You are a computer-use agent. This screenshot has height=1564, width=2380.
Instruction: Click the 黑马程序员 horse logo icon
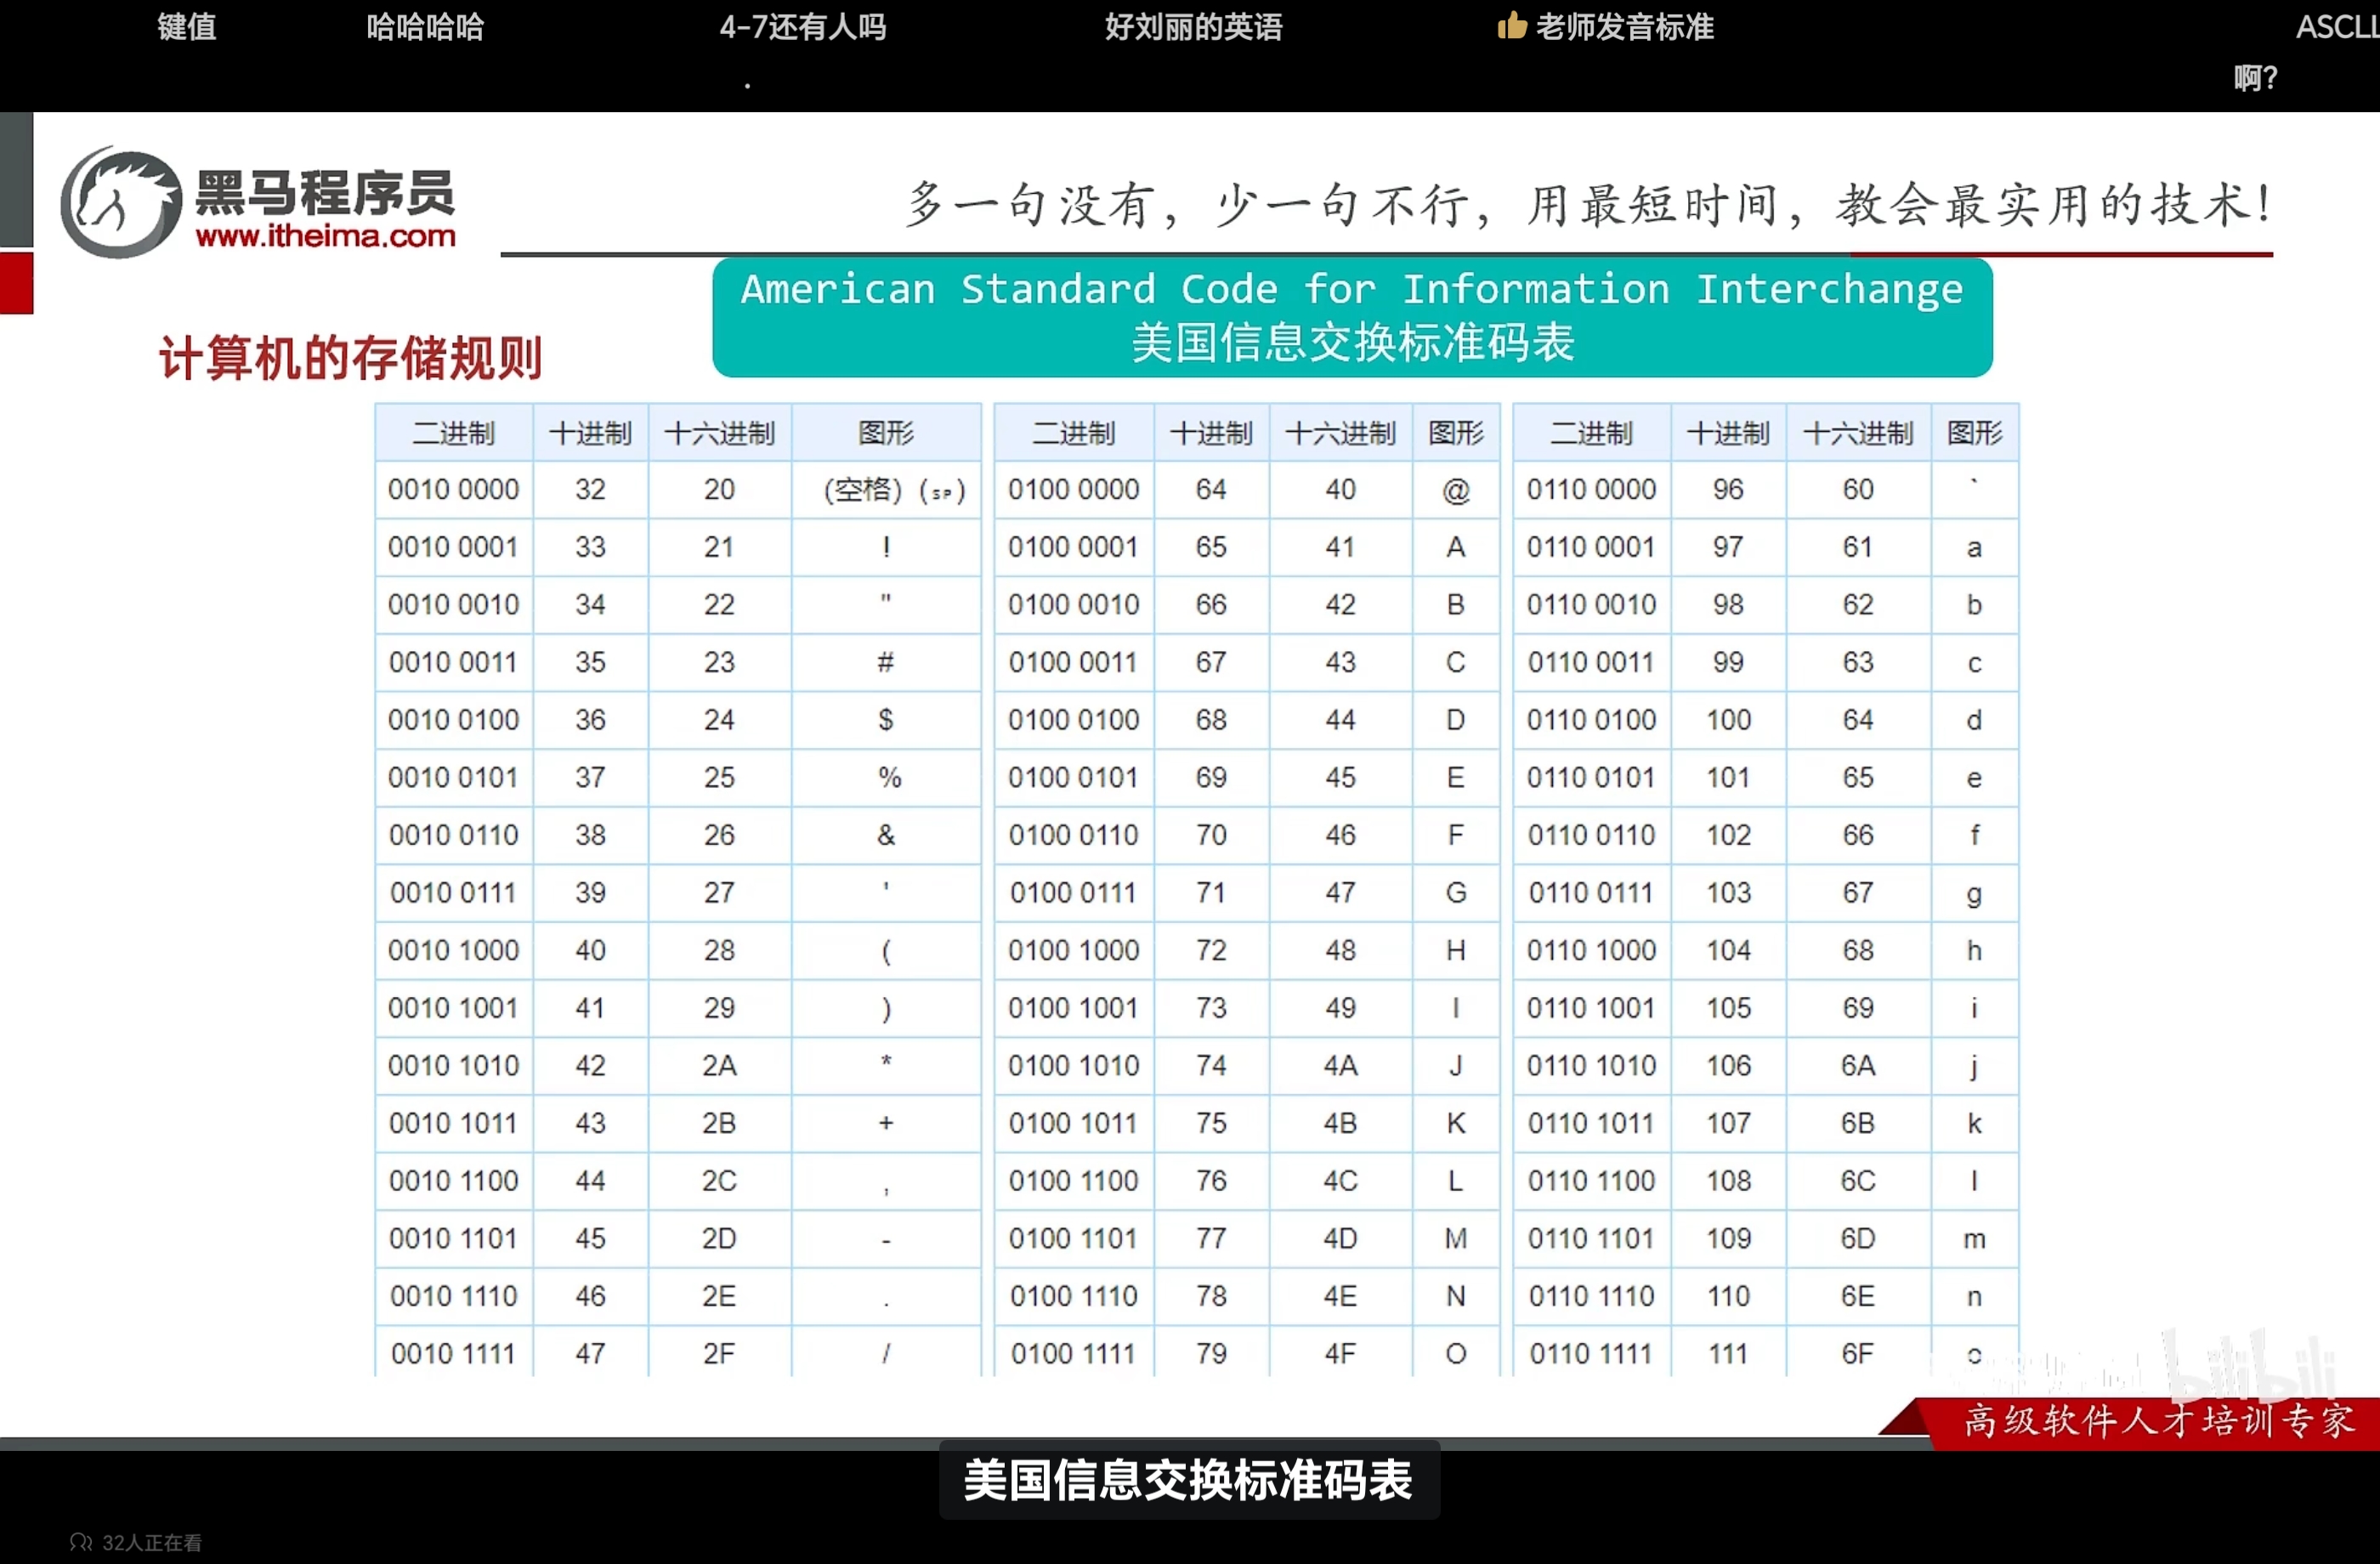coord(121,203)
